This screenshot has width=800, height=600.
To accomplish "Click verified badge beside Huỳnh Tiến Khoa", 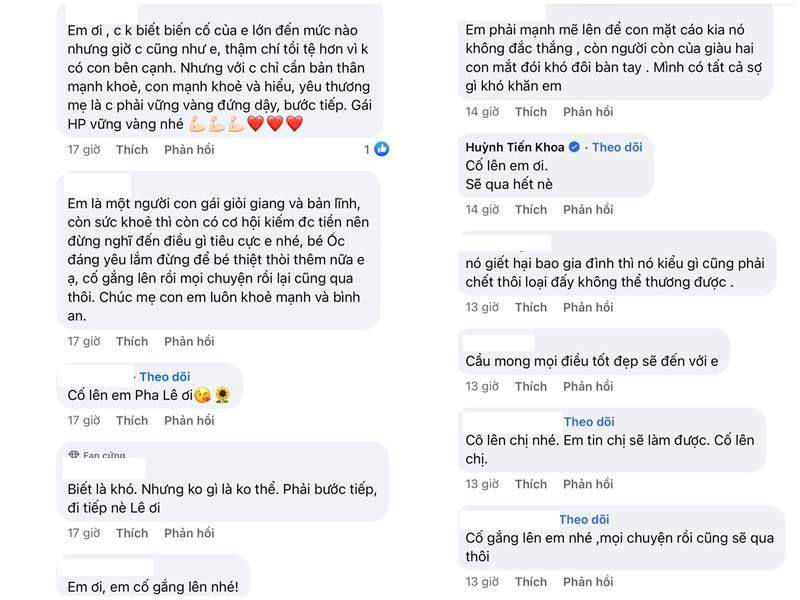I will click(575, 147).
